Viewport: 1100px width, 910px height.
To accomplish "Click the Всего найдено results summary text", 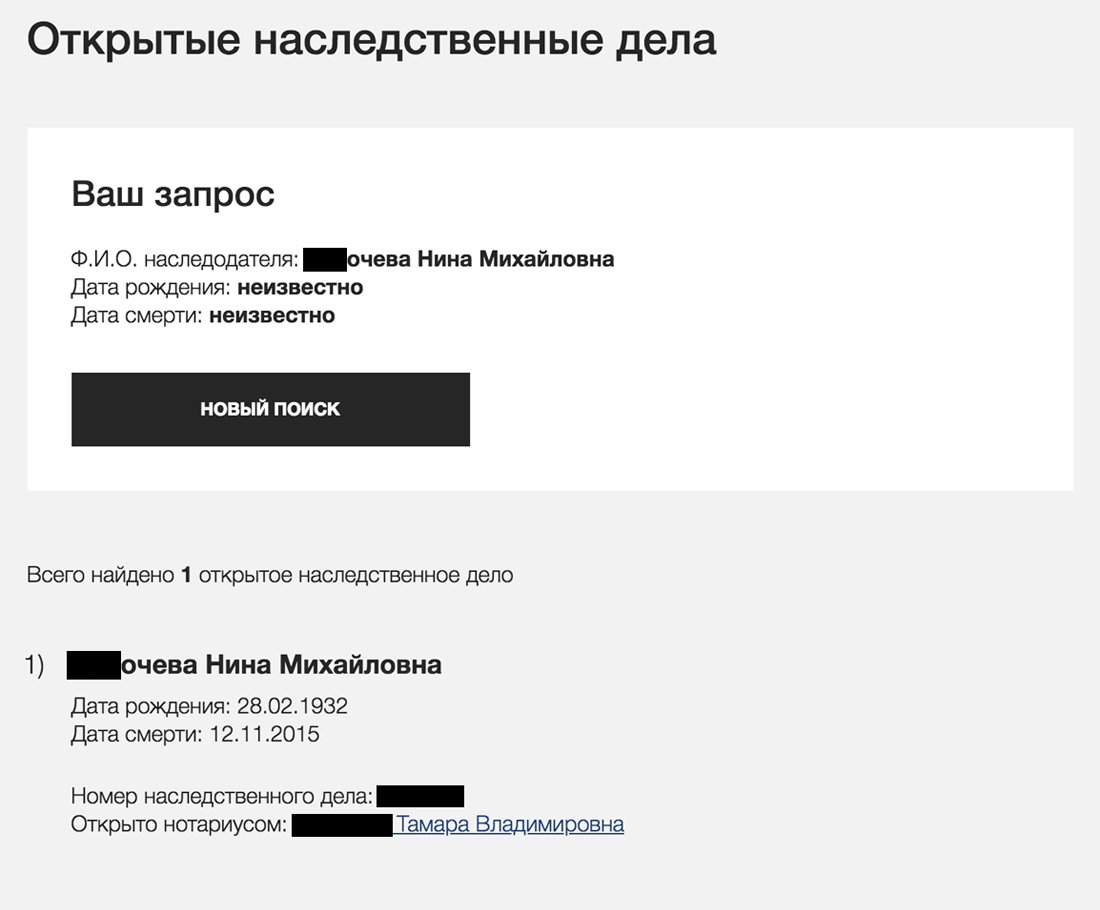I will pos(270,576).
